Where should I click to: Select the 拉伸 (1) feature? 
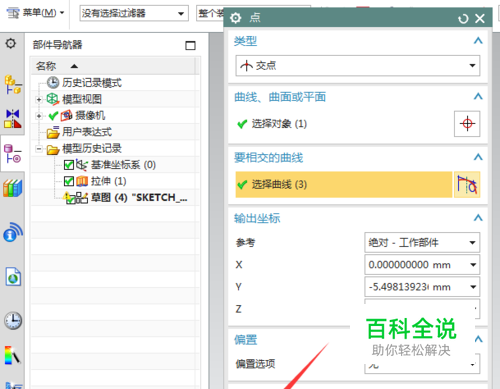[109, 181]
